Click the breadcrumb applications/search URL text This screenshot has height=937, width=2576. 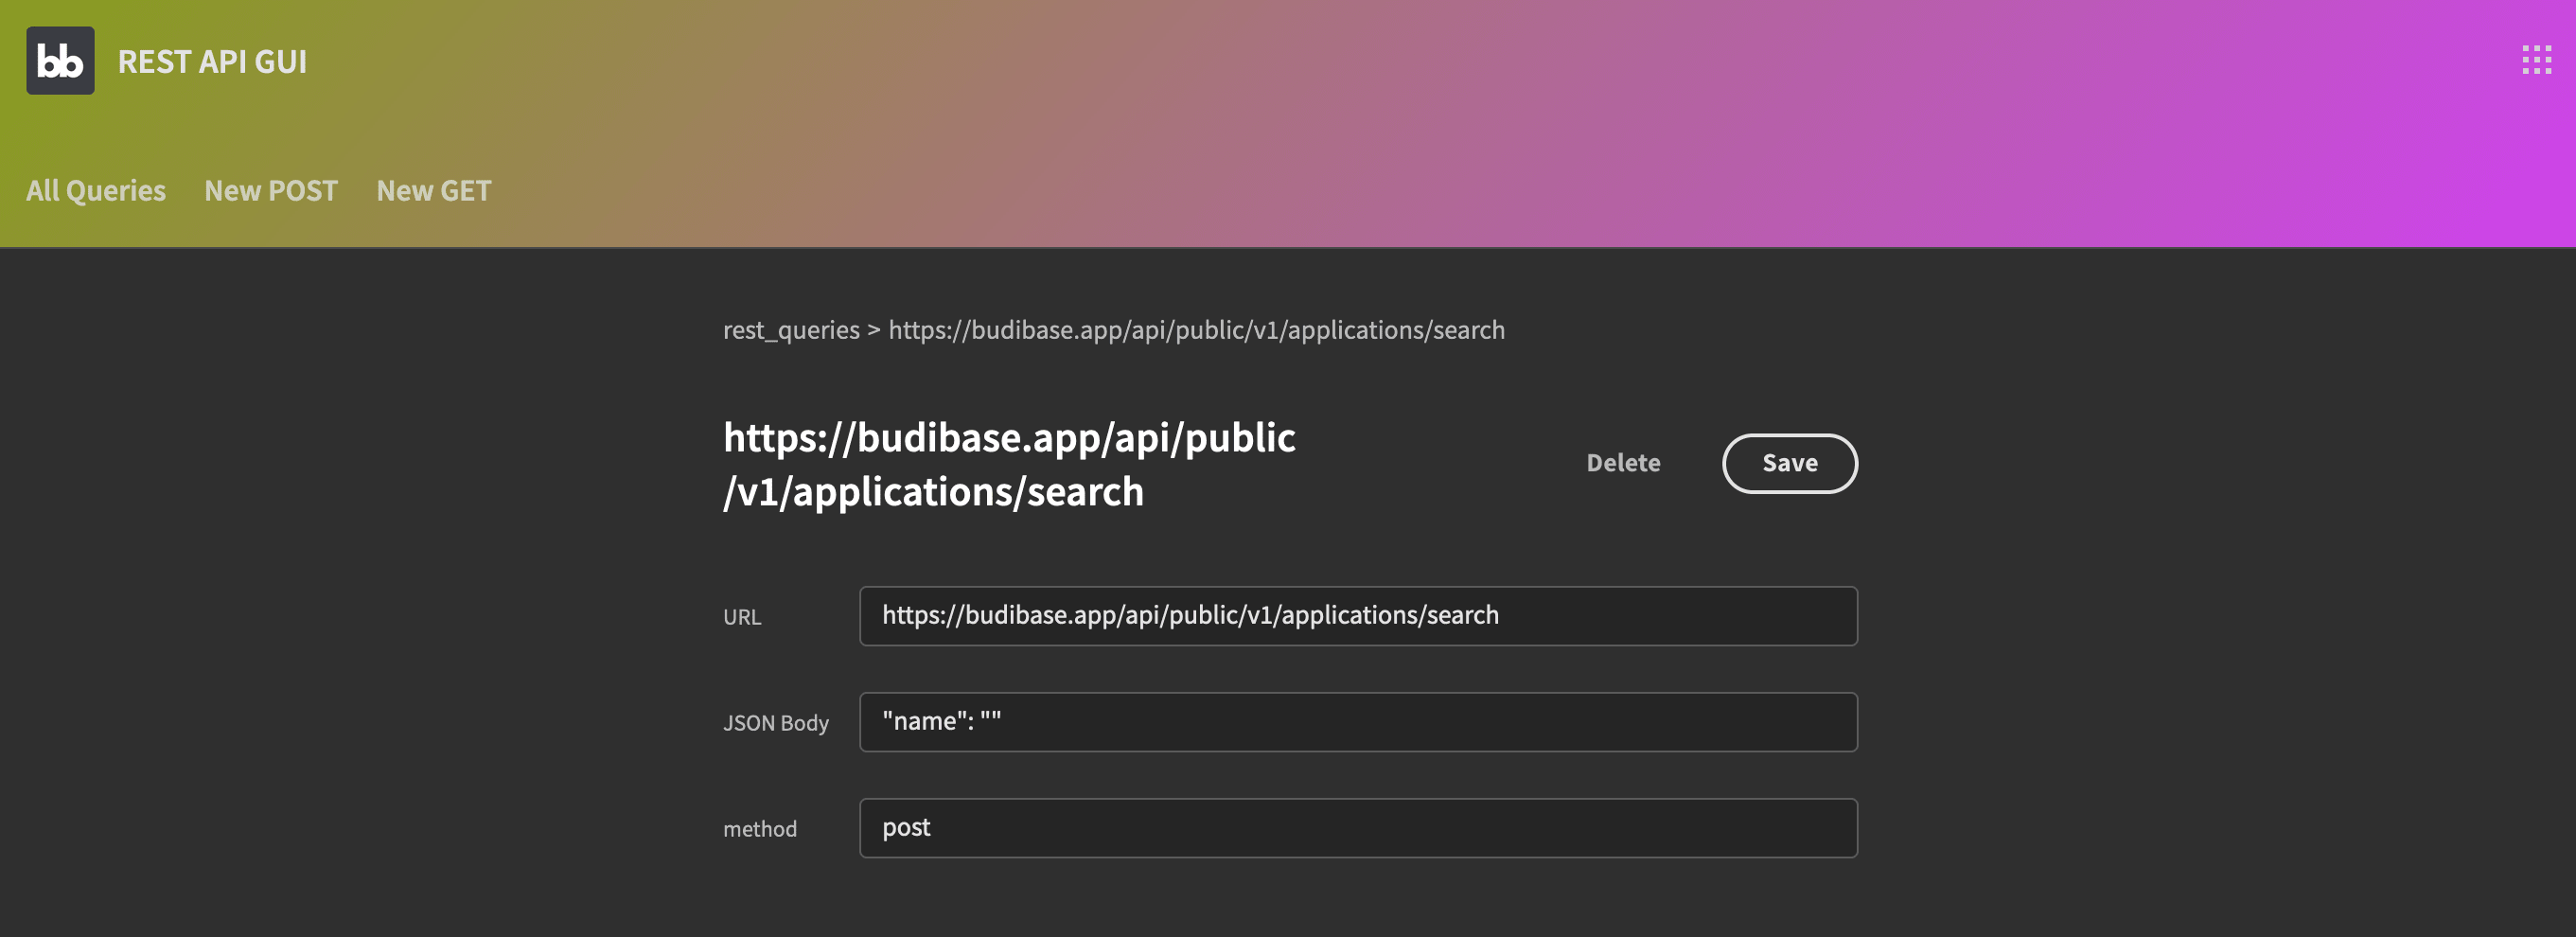point(1196,330)
